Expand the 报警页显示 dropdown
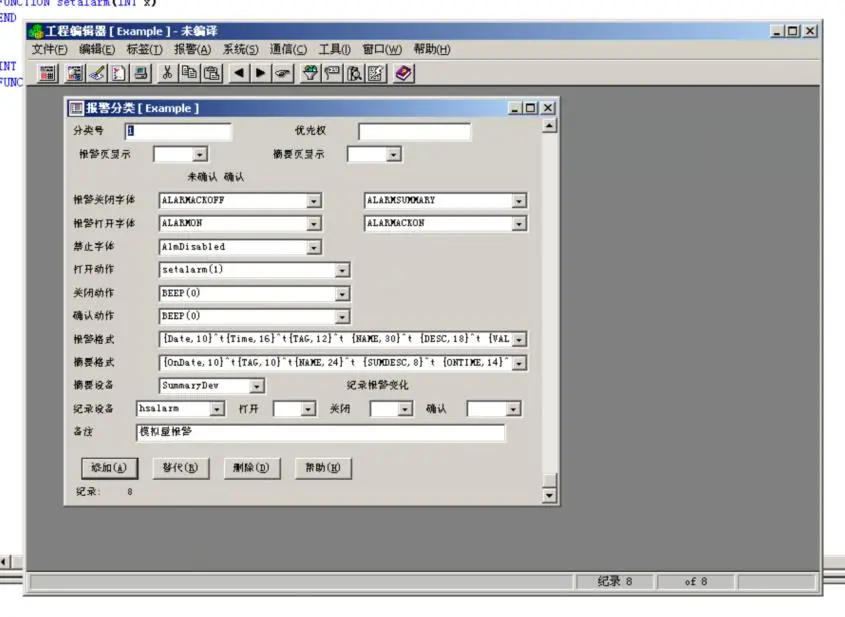The width and height of the screenshot is (845, 617). pyautogui.click(x=199, y=155)
